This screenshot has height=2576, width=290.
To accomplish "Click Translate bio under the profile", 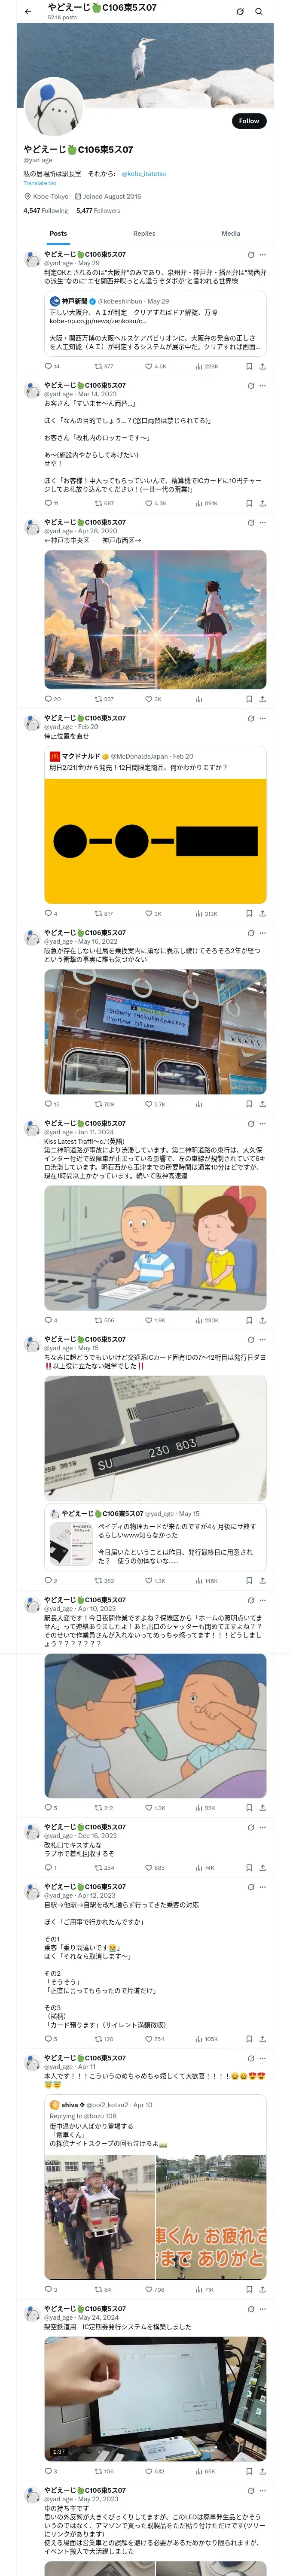I will click(x=40, y=183).
